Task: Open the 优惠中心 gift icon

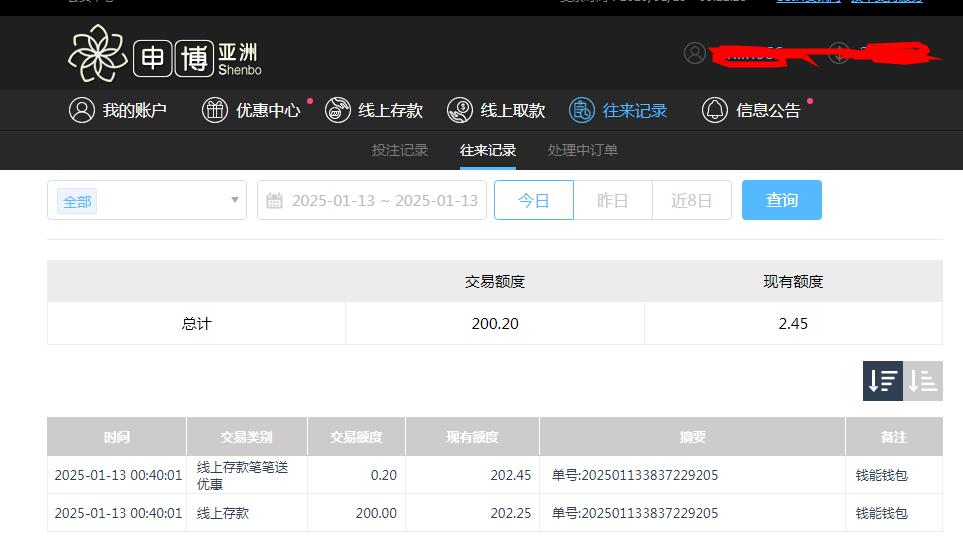Action: (215, 110)
